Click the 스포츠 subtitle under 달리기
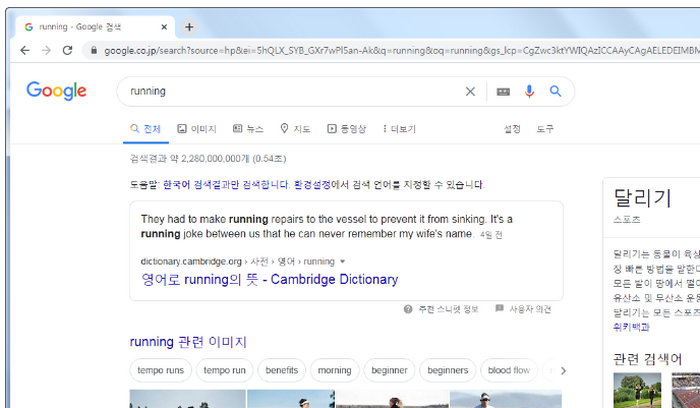Image resolution: width=700 pixels, height=408 pixels. 627,220
